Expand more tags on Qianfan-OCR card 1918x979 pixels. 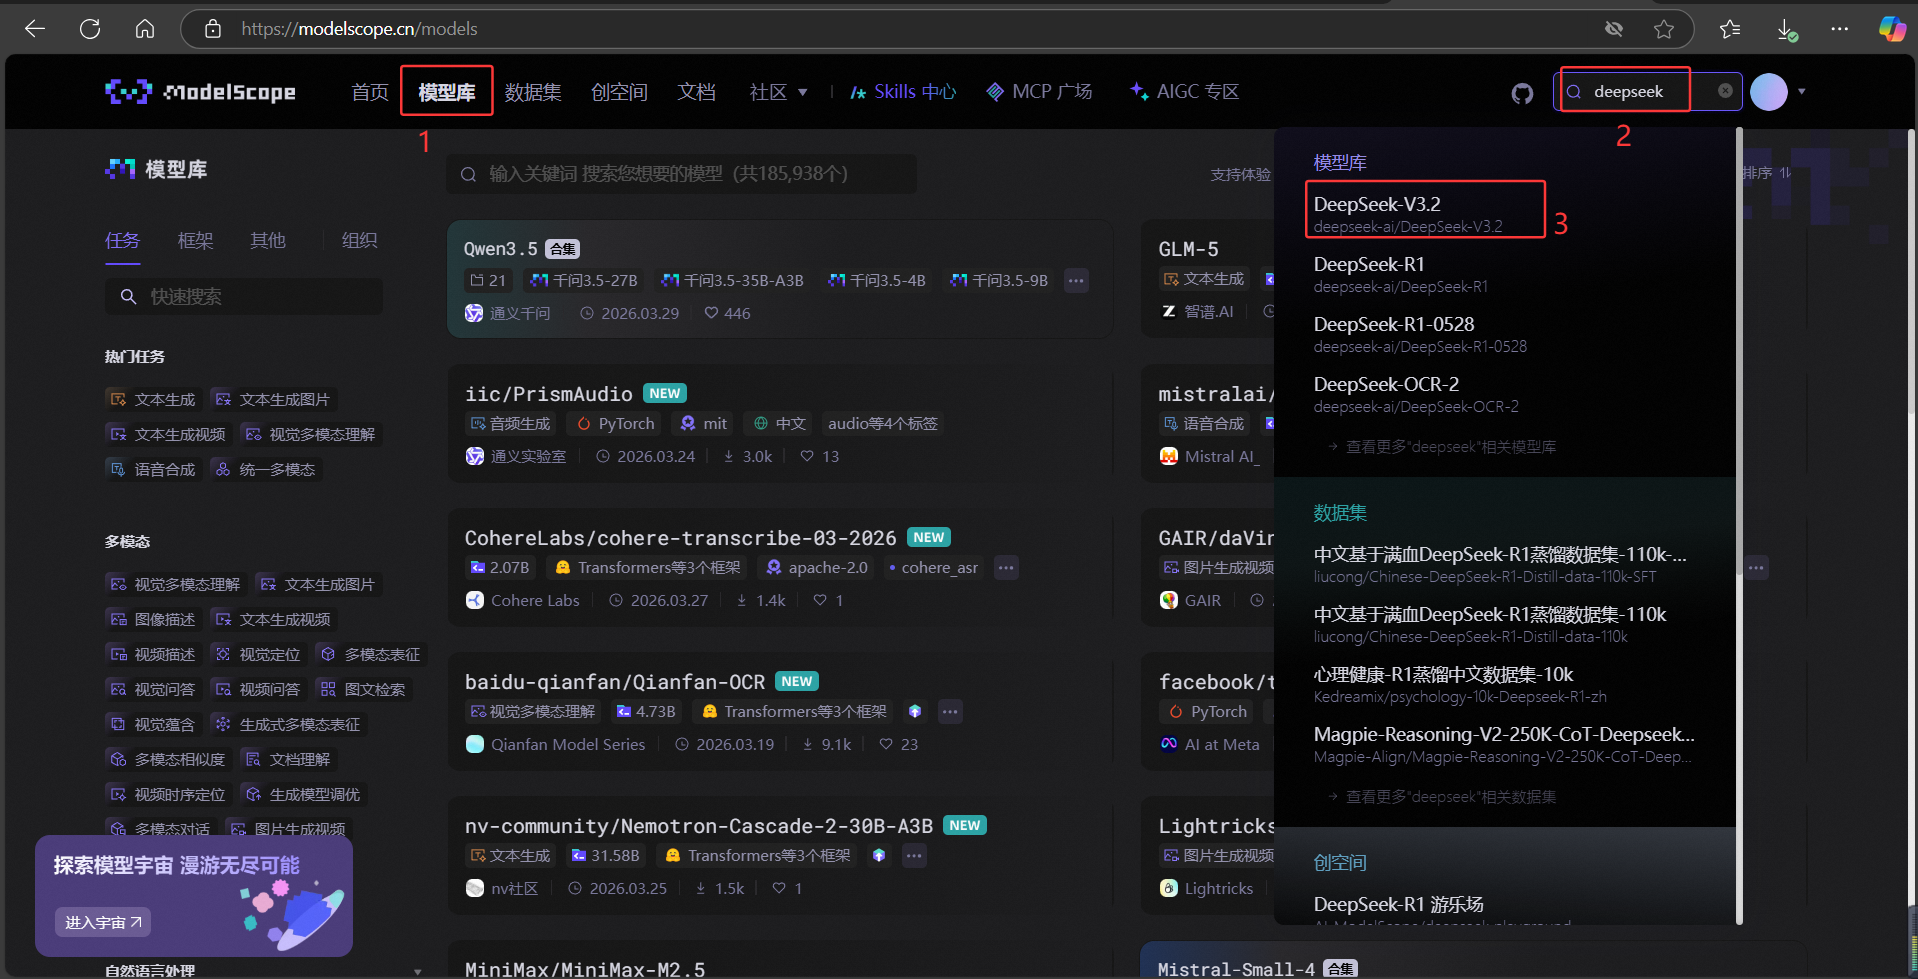tap(950, 712)
